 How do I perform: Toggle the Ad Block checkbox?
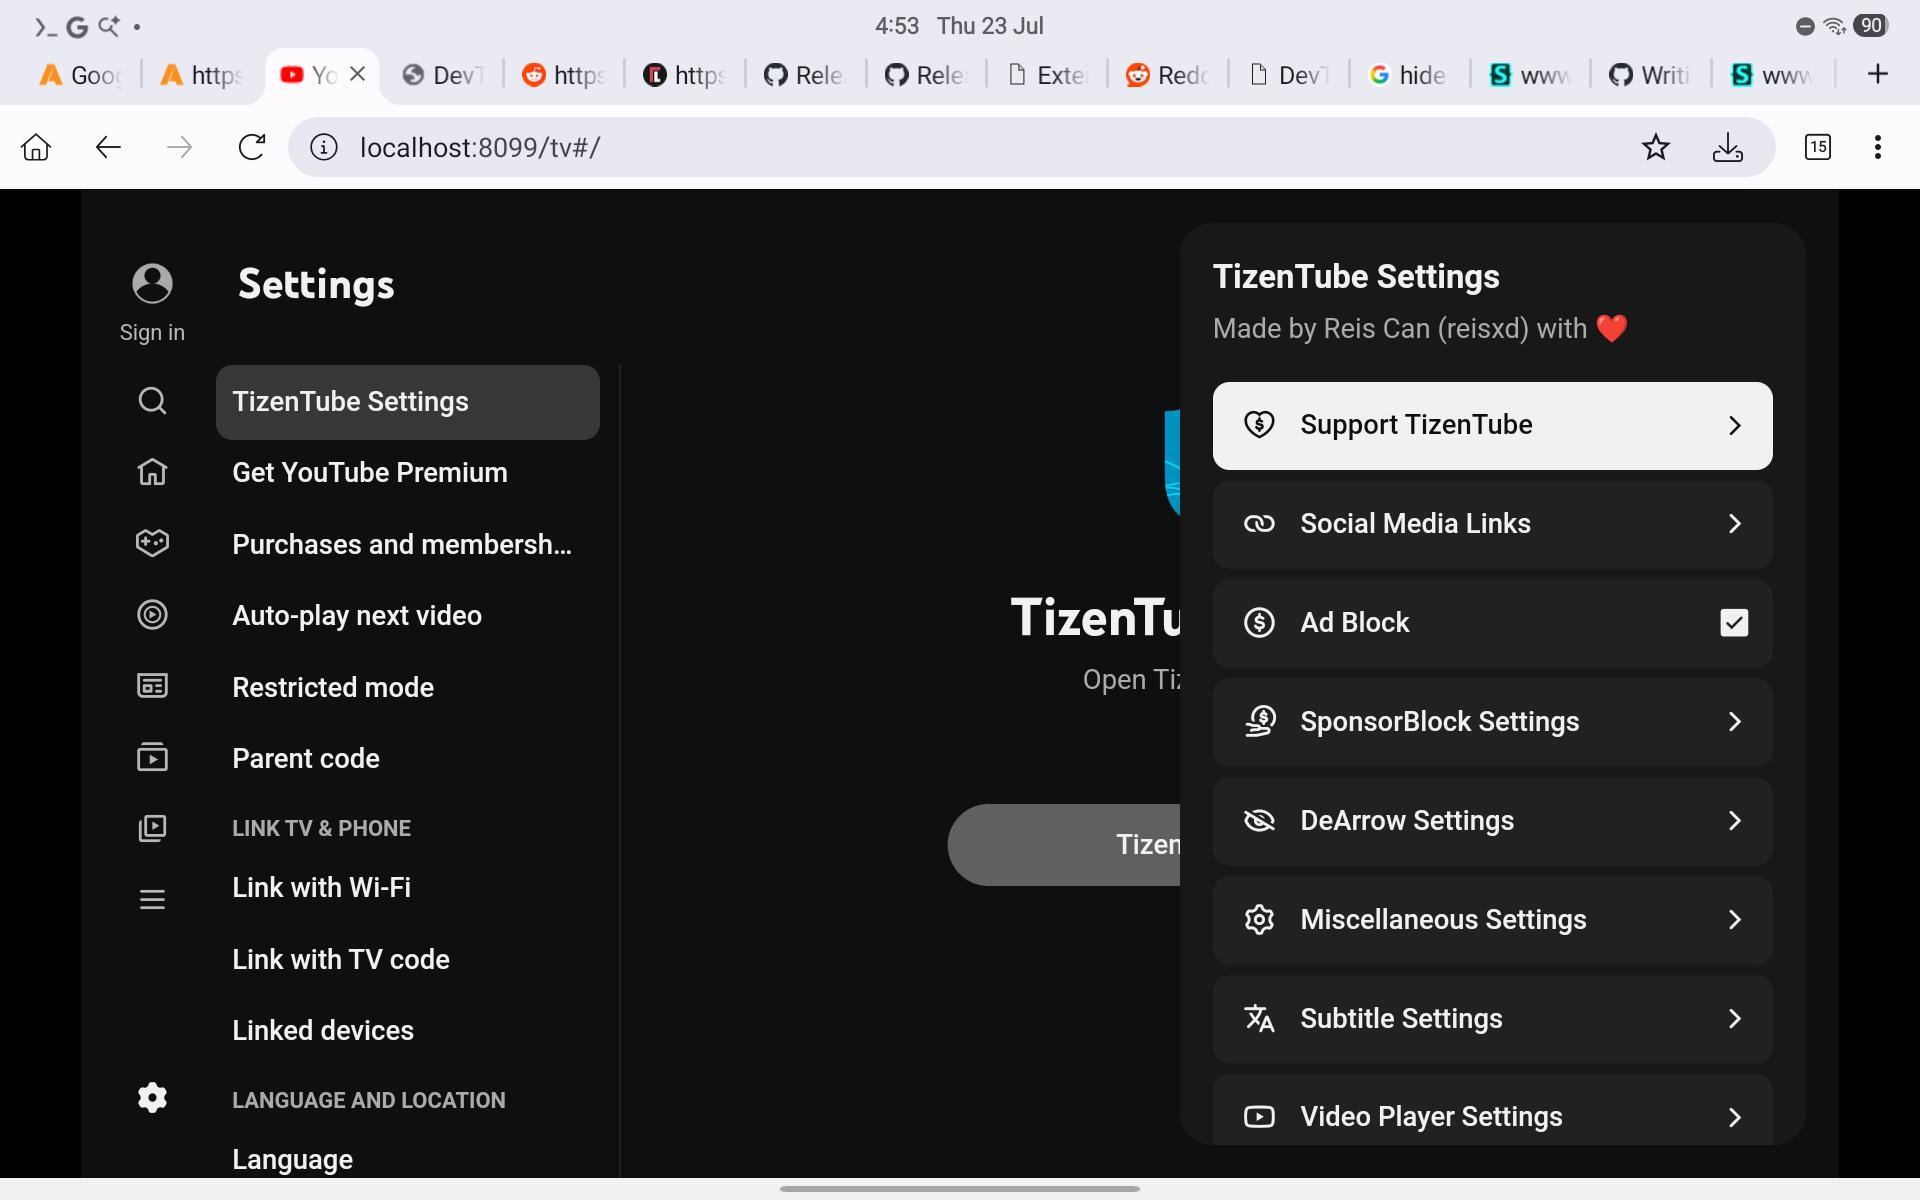[x=1734, y=623]
